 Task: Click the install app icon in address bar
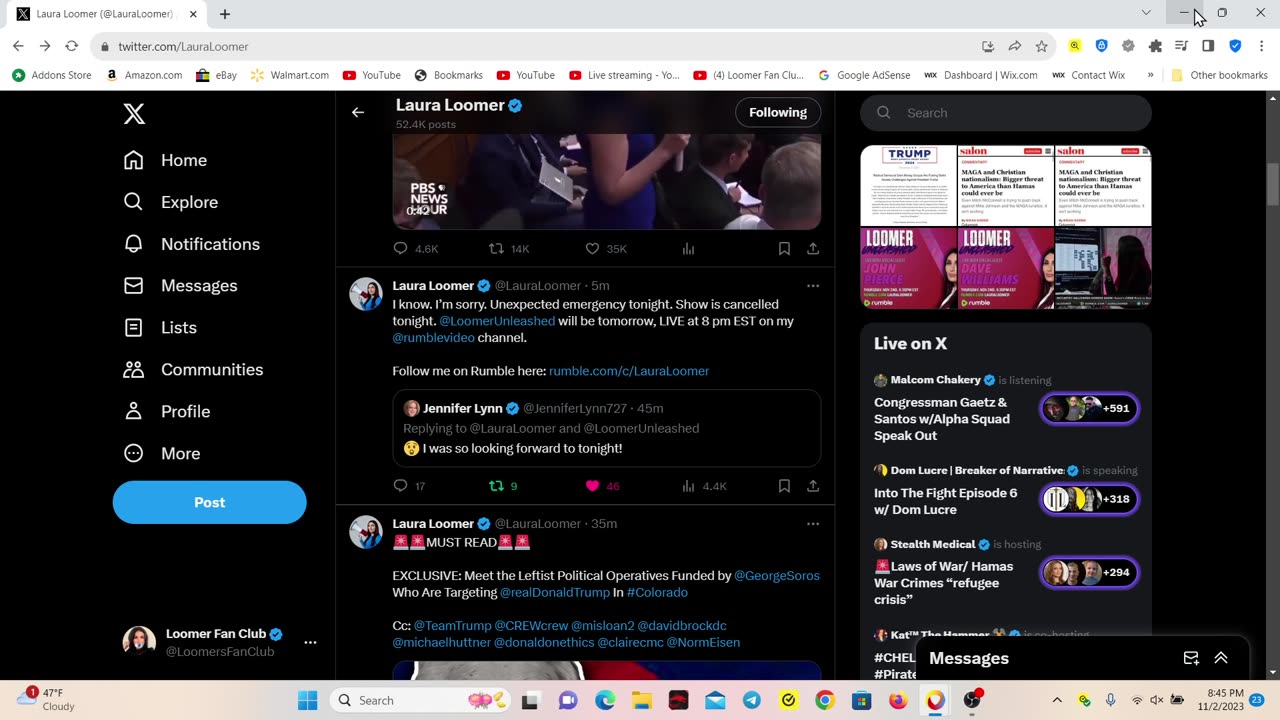point(988,46)
